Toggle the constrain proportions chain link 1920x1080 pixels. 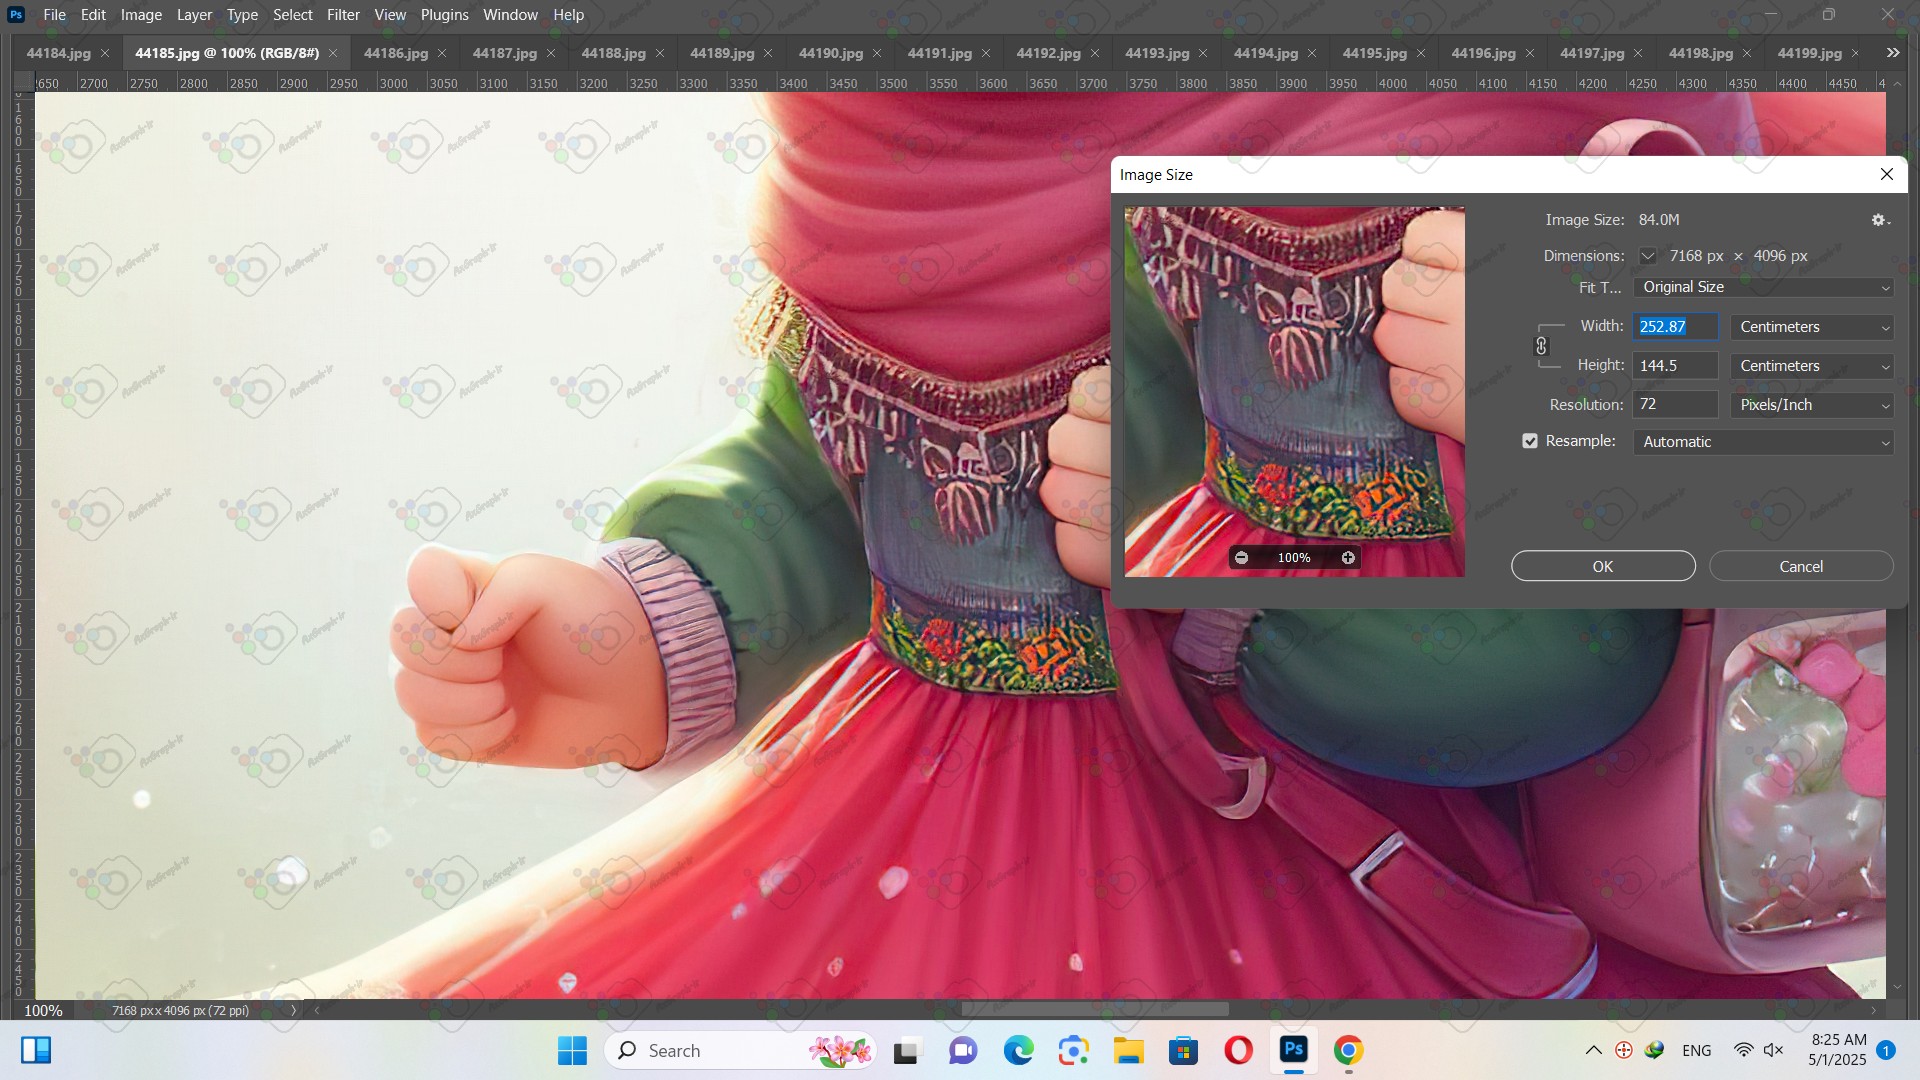tap(1541, 346)
